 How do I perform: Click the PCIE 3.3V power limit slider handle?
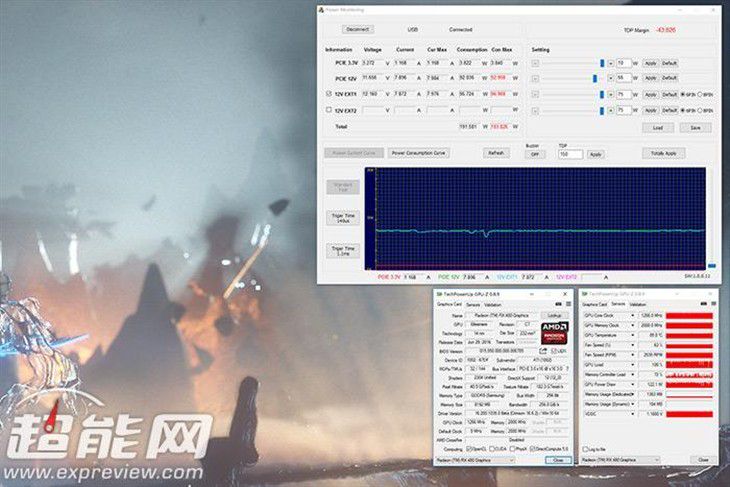(x=602, y=63)
